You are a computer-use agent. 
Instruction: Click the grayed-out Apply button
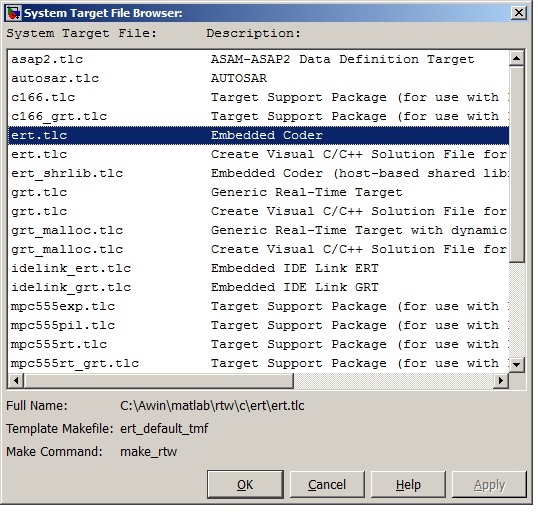(x=489, y=484)
